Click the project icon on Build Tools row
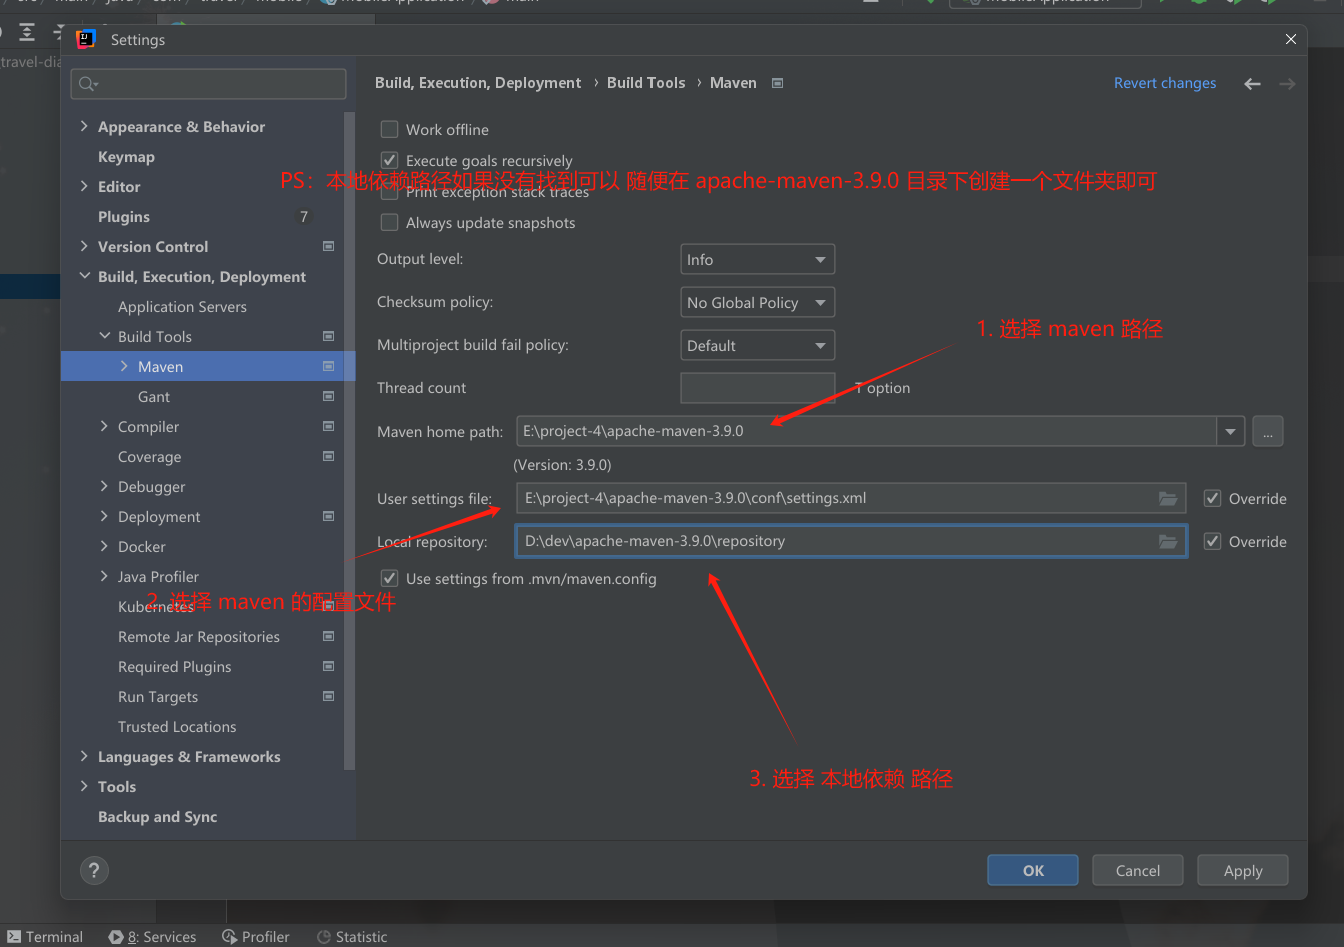 point(328,336)
